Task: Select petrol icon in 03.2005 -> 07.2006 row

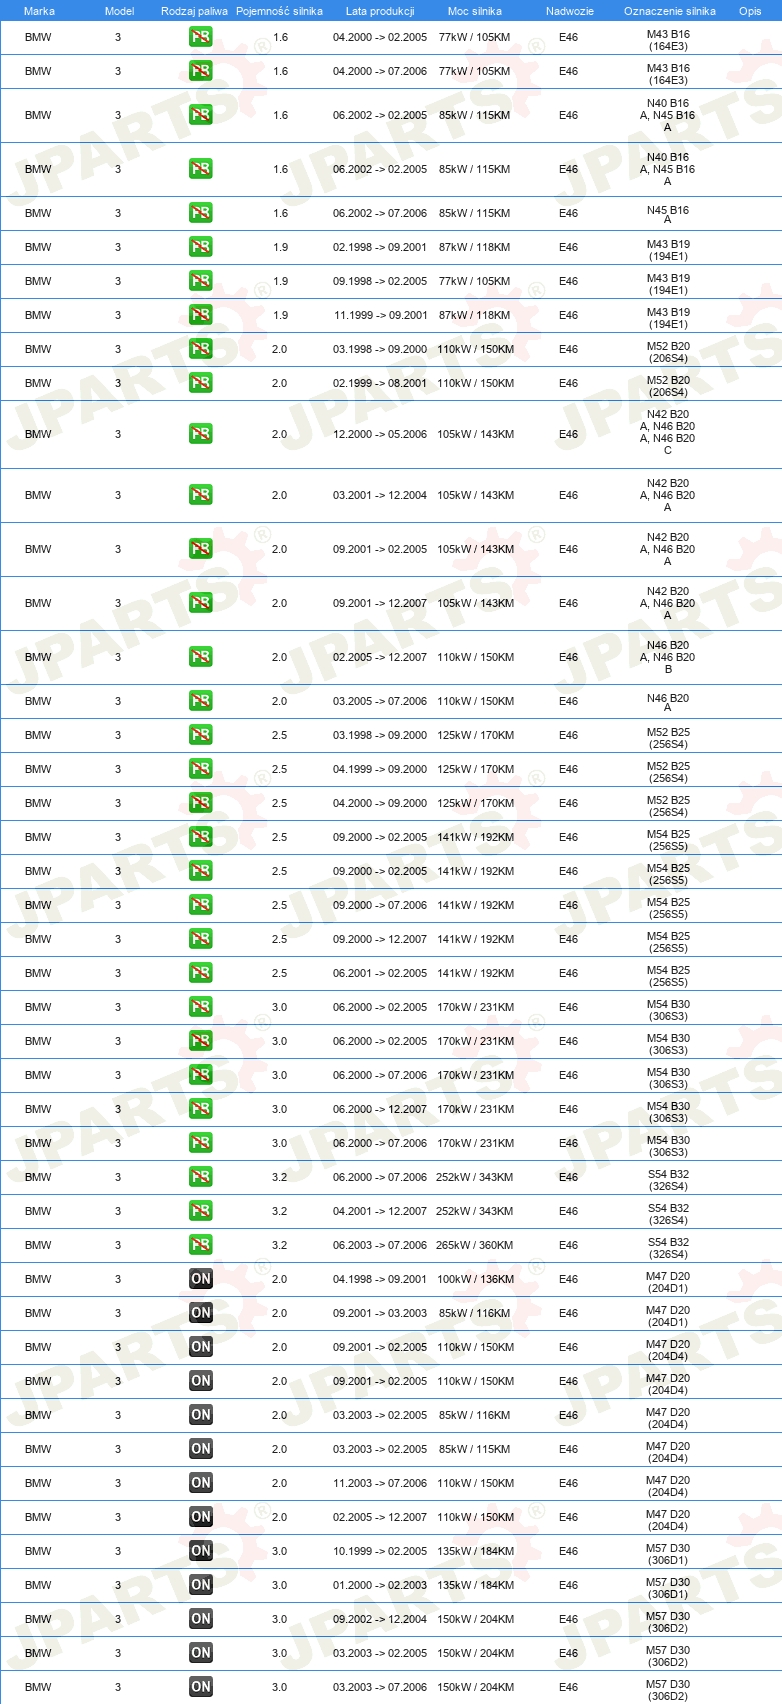Action: click(201, 701)
